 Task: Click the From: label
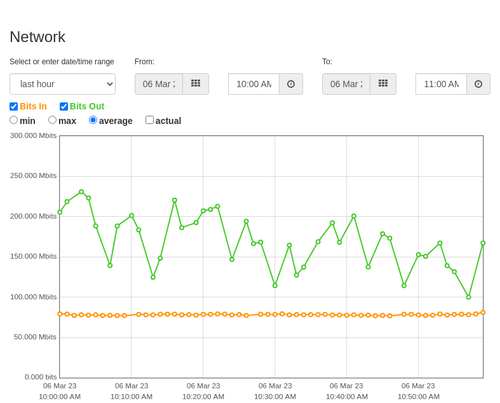144,62
